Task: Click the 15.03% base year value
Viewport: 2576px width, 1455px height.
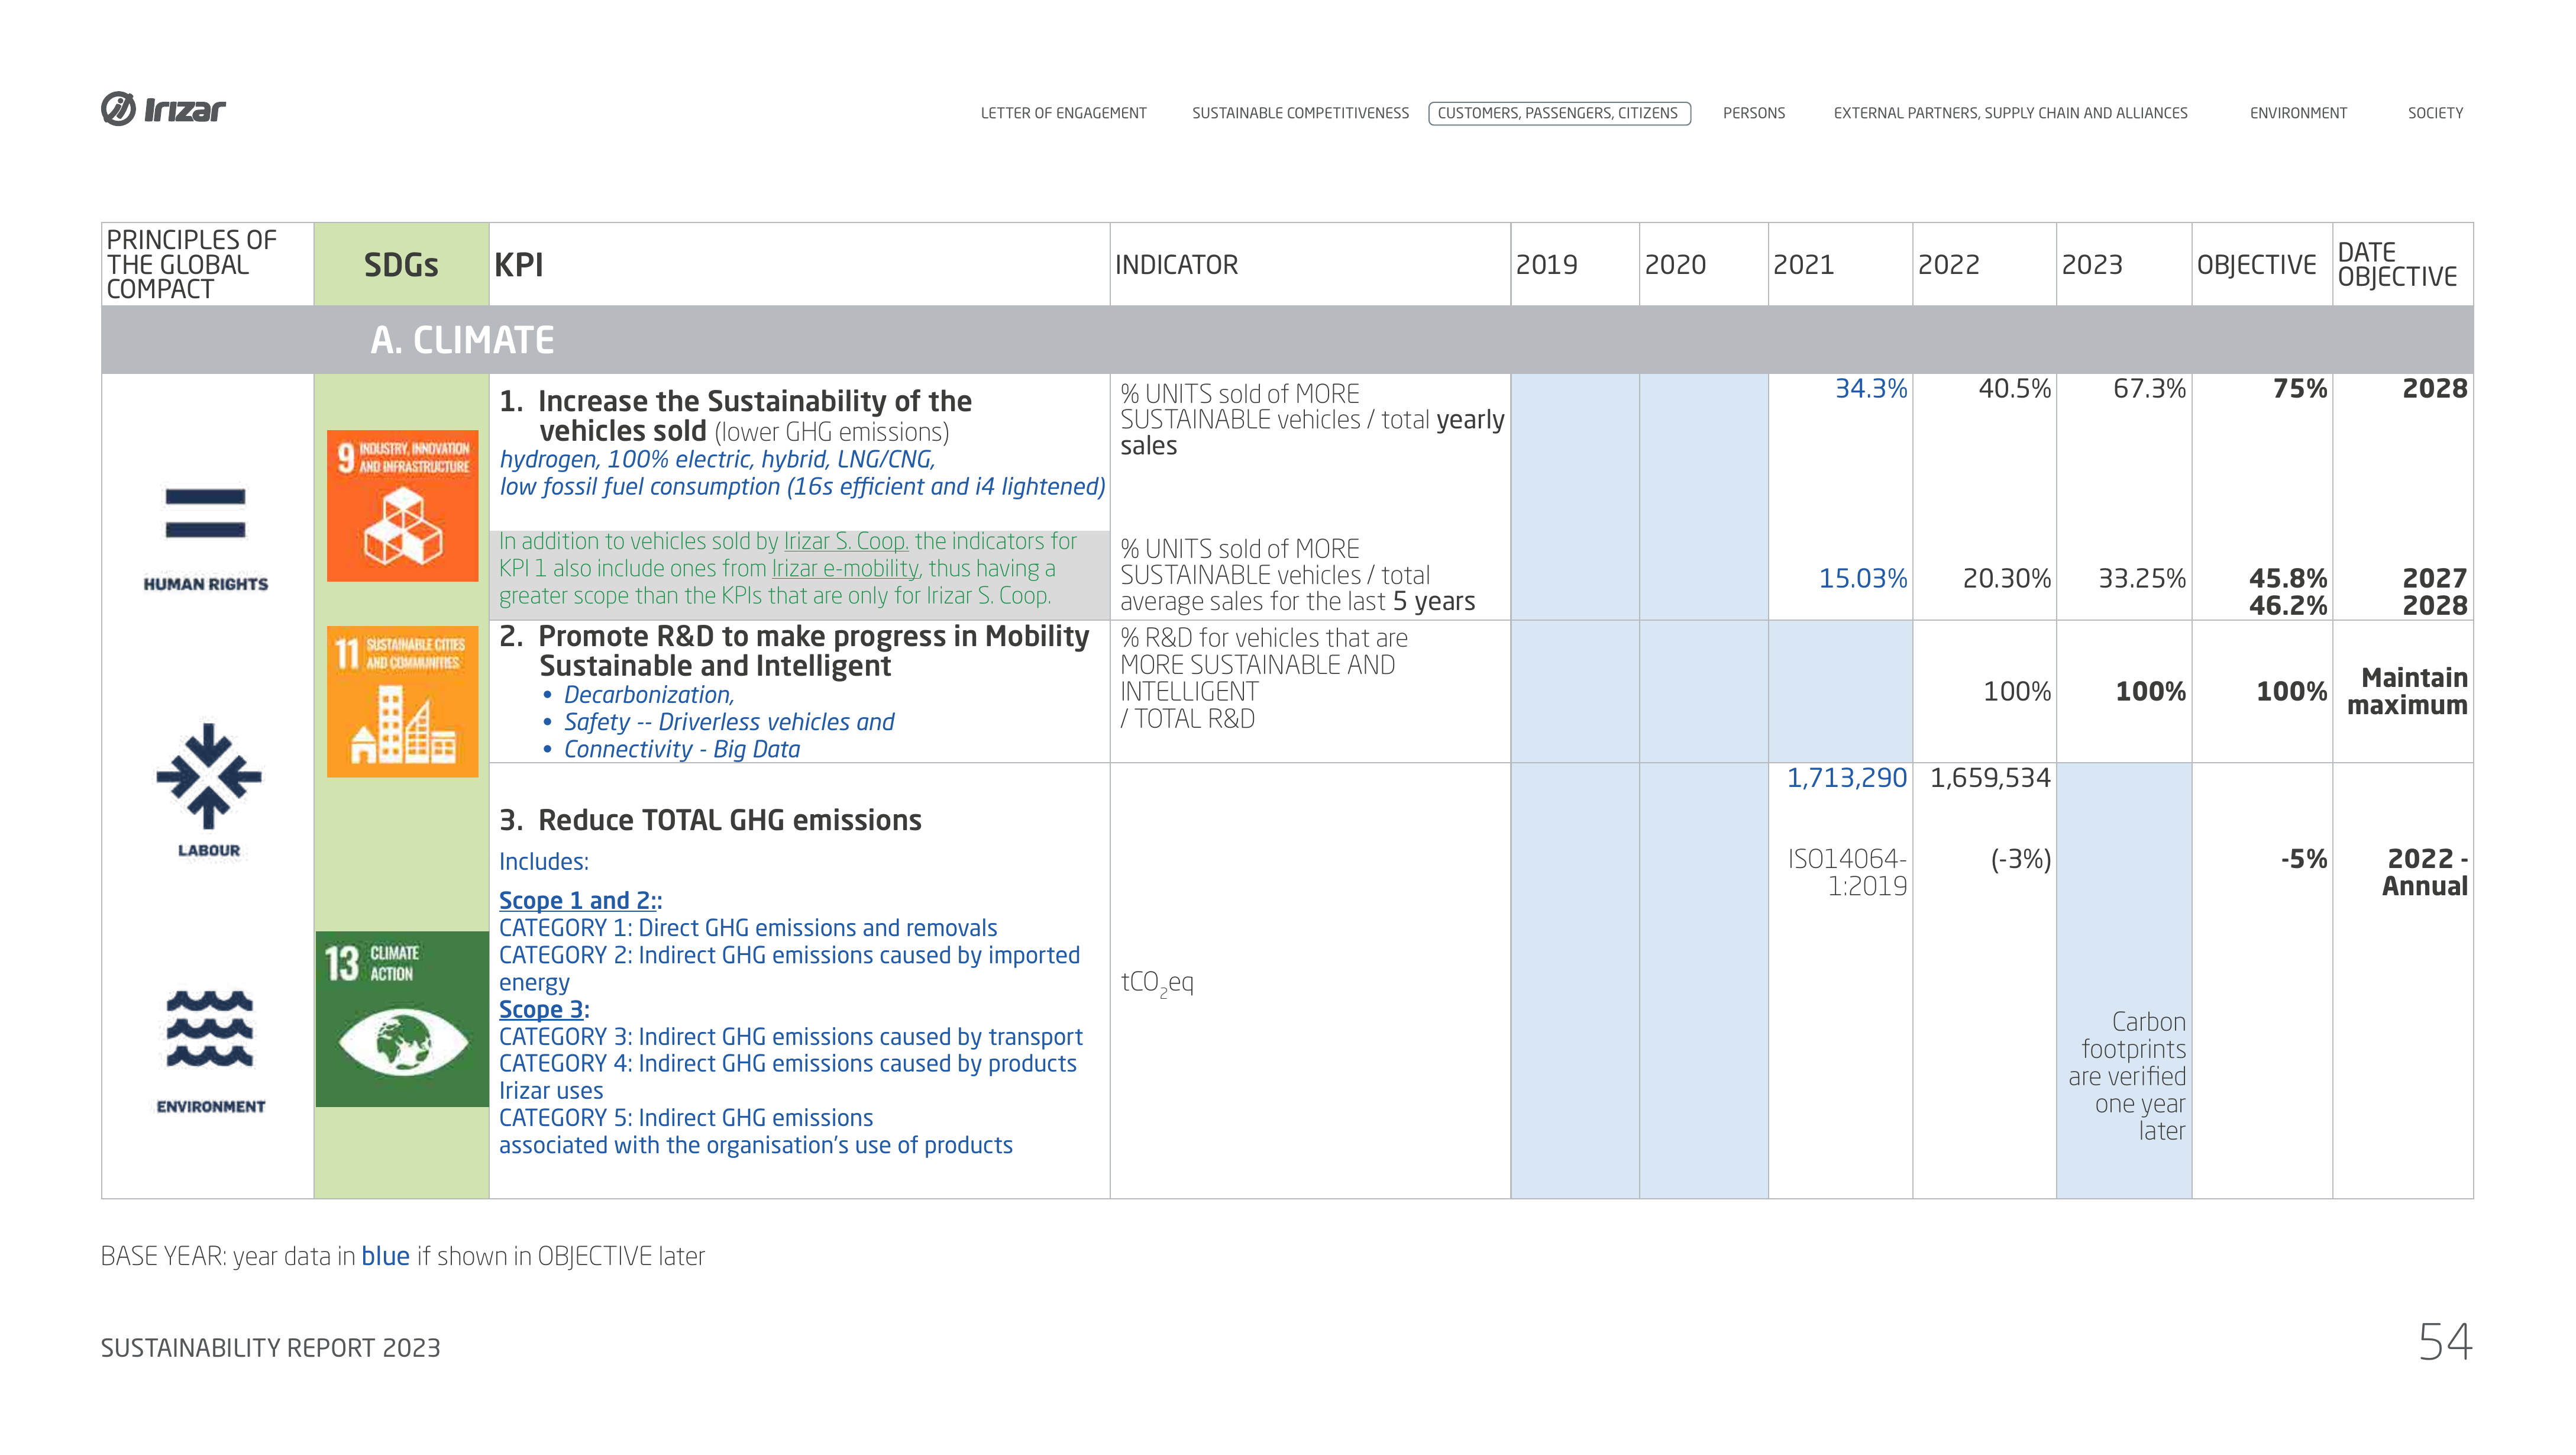Action: click(1862, 578)
